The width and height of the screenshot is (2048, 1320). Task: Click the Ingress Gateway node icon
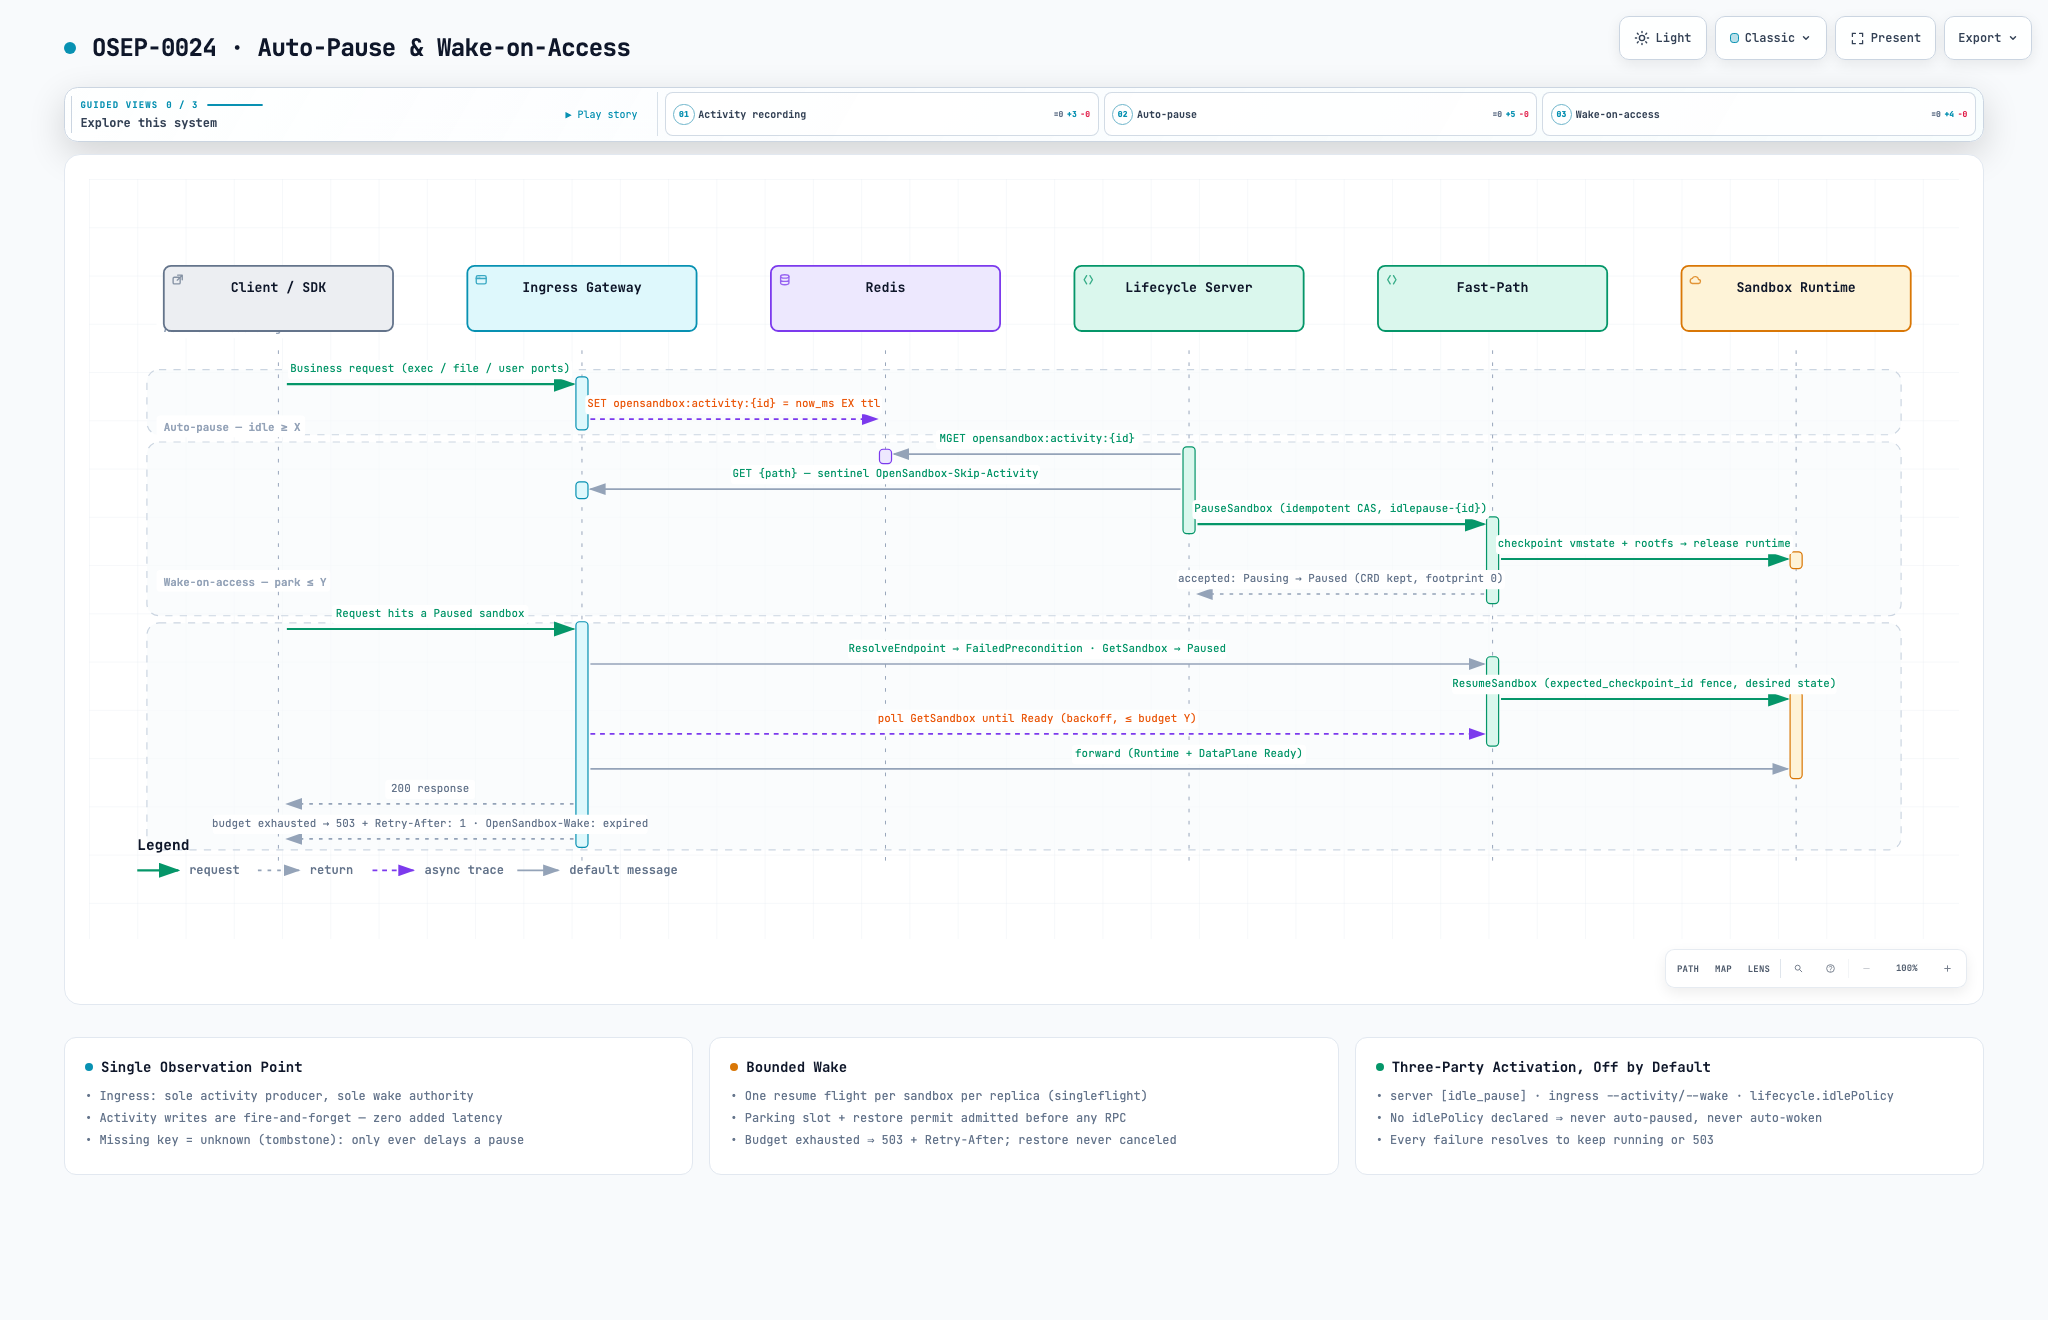481,280
